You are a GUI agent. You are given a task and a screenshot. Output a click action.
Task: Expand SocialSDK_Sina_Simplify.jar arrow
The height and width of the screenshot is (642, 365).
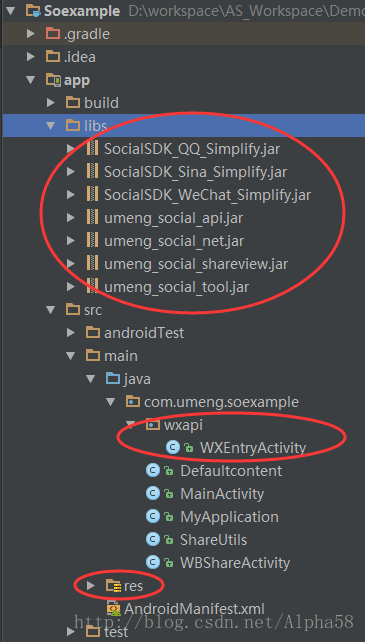pyautogui.click(x=71, y=172)
